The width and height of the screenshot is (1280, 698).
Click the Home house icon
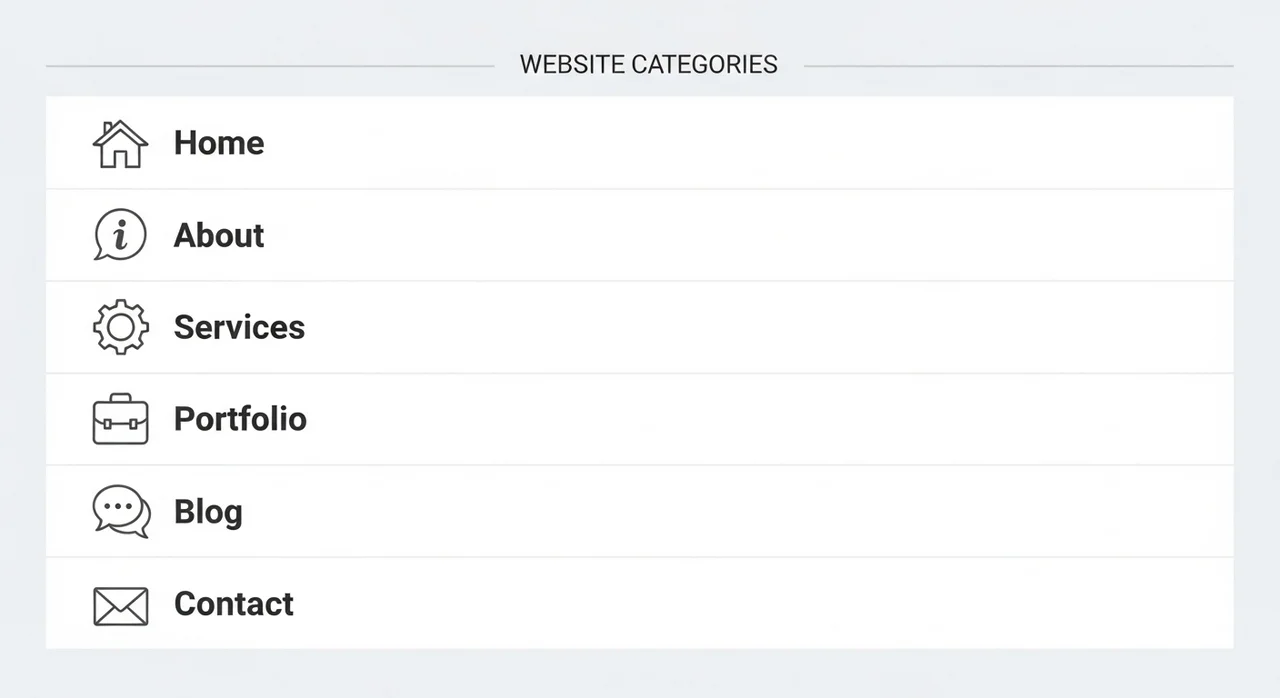pos(120,144)
